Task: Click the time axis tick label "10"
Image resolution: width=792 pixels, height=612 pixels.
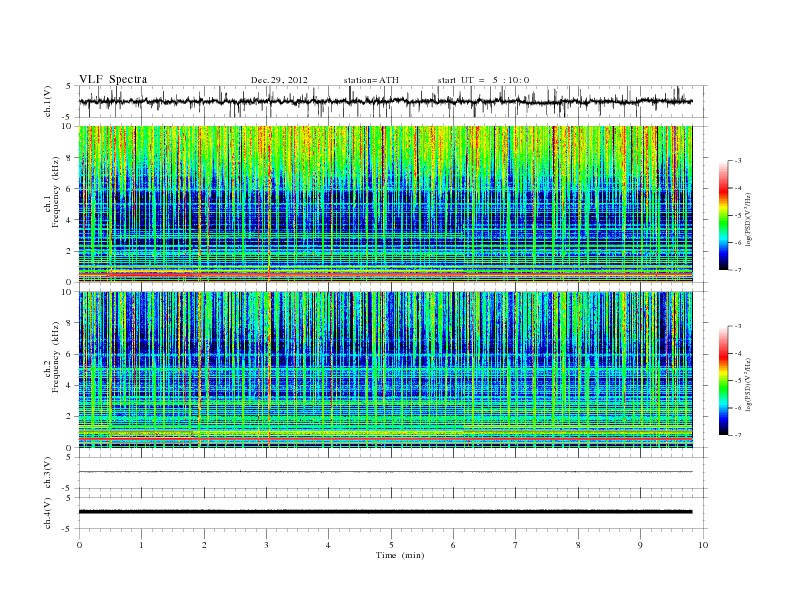Action: pyautogui.click(x=703, y=545)
